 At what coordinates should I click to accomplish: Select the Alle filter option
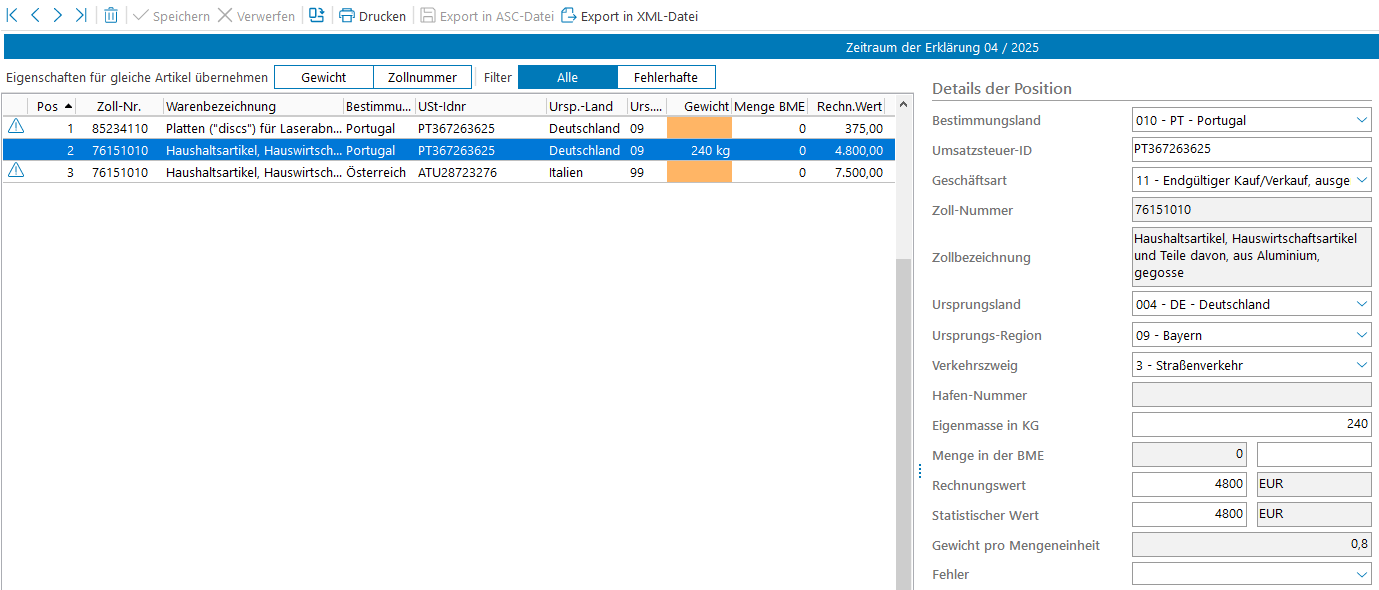point(567,77)
